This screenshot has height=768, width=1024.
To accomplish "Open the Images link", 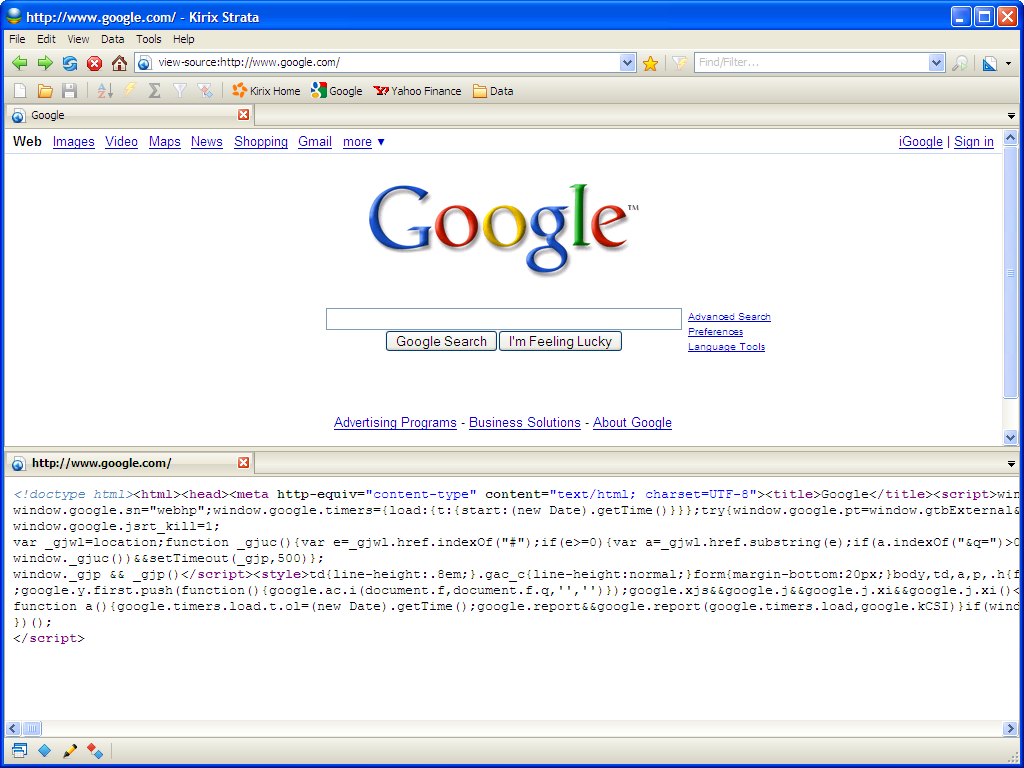I will point(74,142).
